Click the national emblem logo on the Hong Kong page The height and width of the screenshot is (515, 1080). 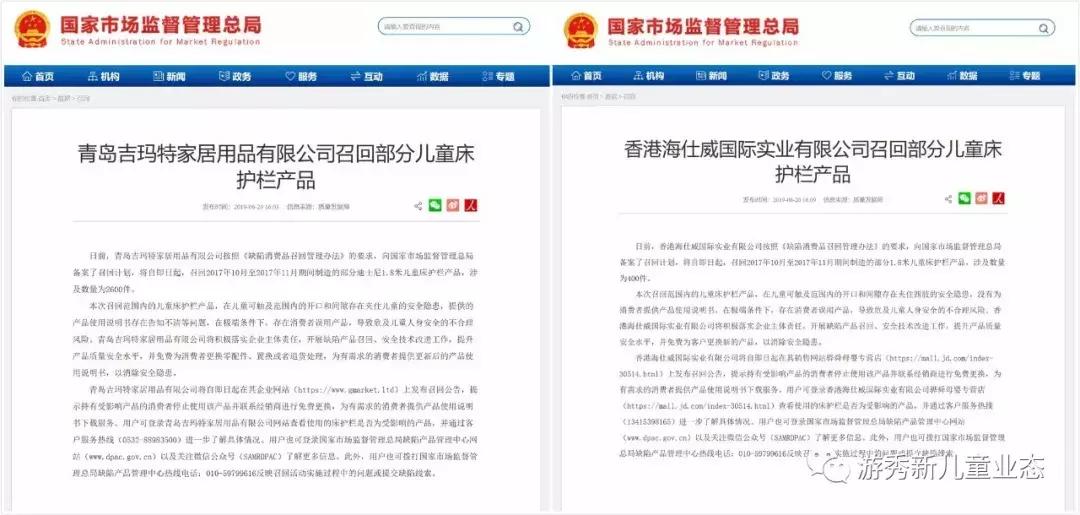click(581, 30)
